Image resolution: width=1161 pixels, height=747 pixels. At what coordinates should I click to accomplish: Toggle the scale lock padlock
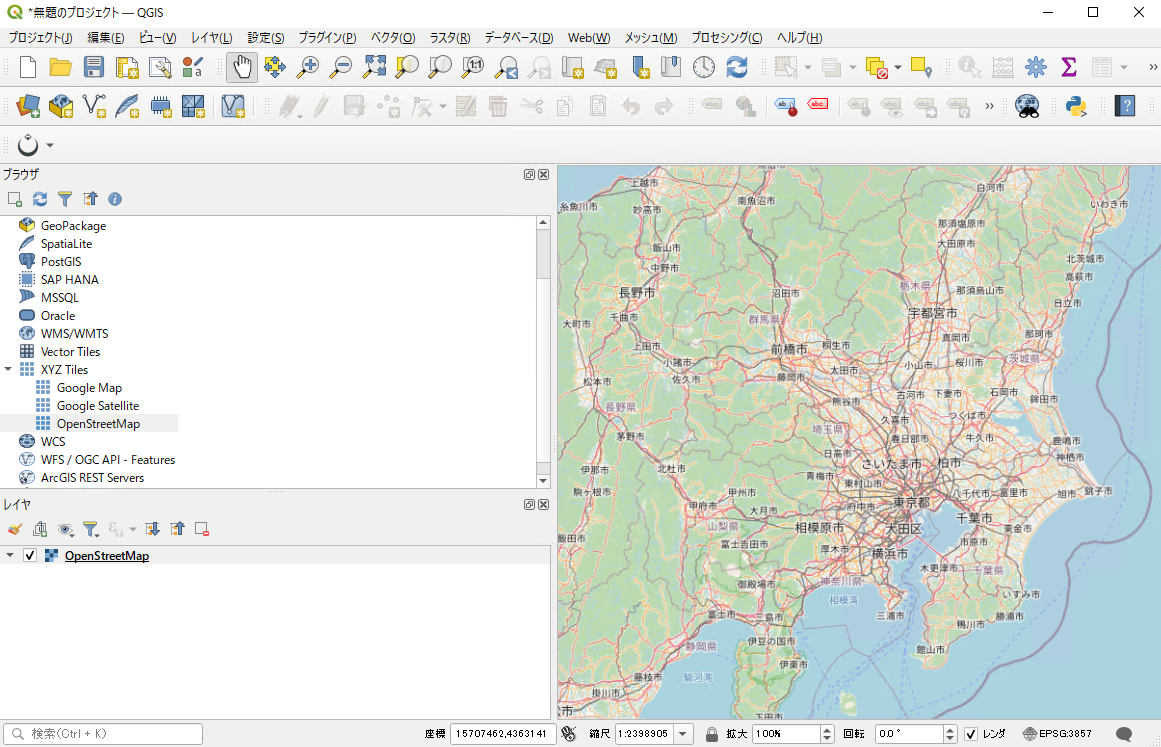(x=712, y=734)
